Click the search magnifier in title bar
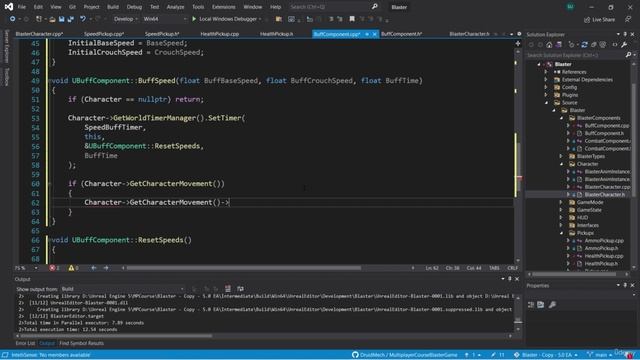 click(375, 7)
